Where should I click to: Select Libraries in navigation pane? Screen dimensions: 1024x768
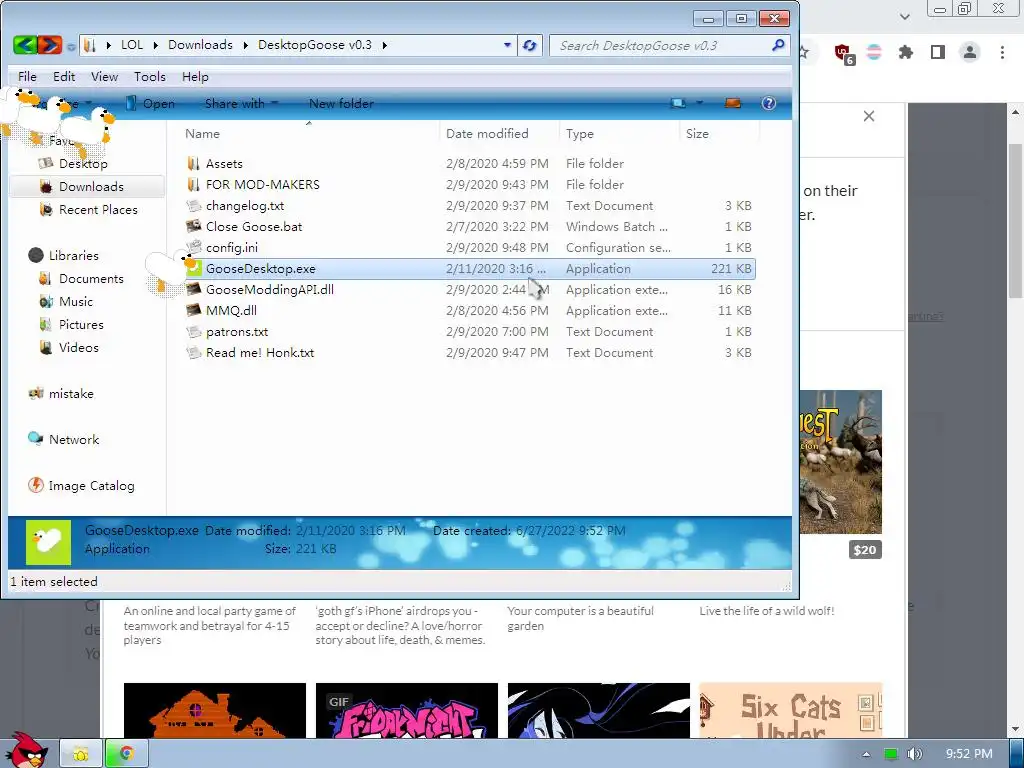(x=73, y=255)
